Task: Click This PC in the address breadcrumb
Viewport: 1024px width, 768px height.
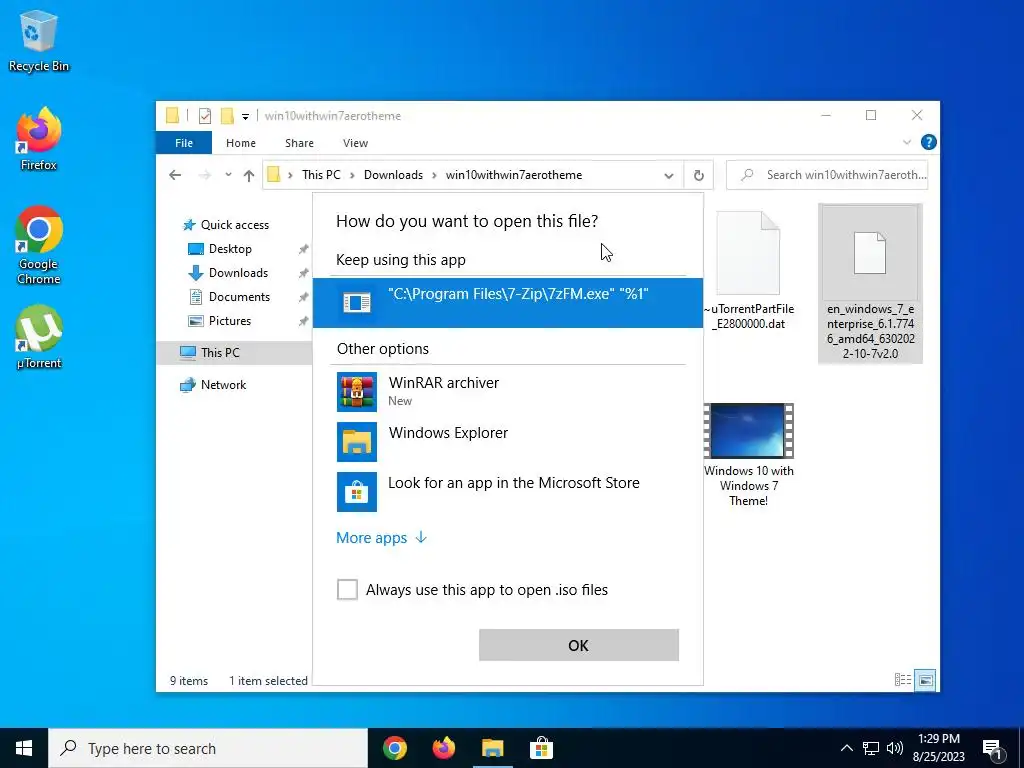Action: [x=321, y=175]
